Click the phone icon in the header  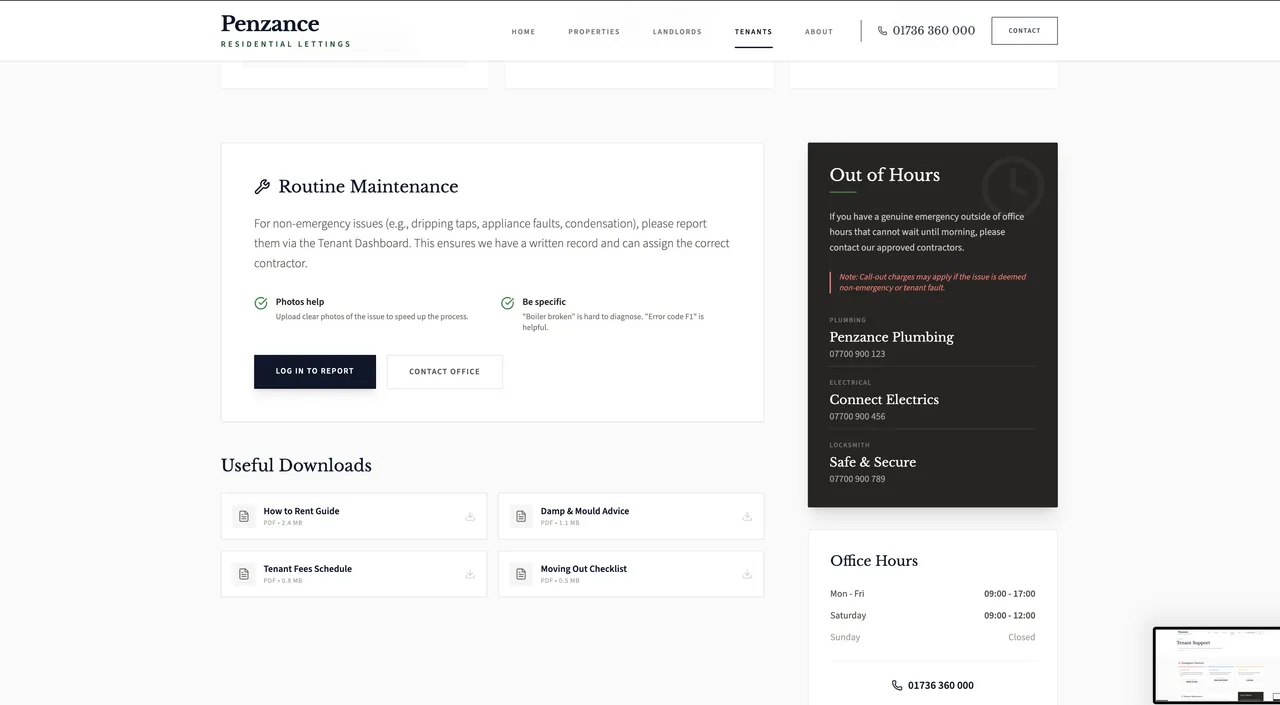pos(882,31)
